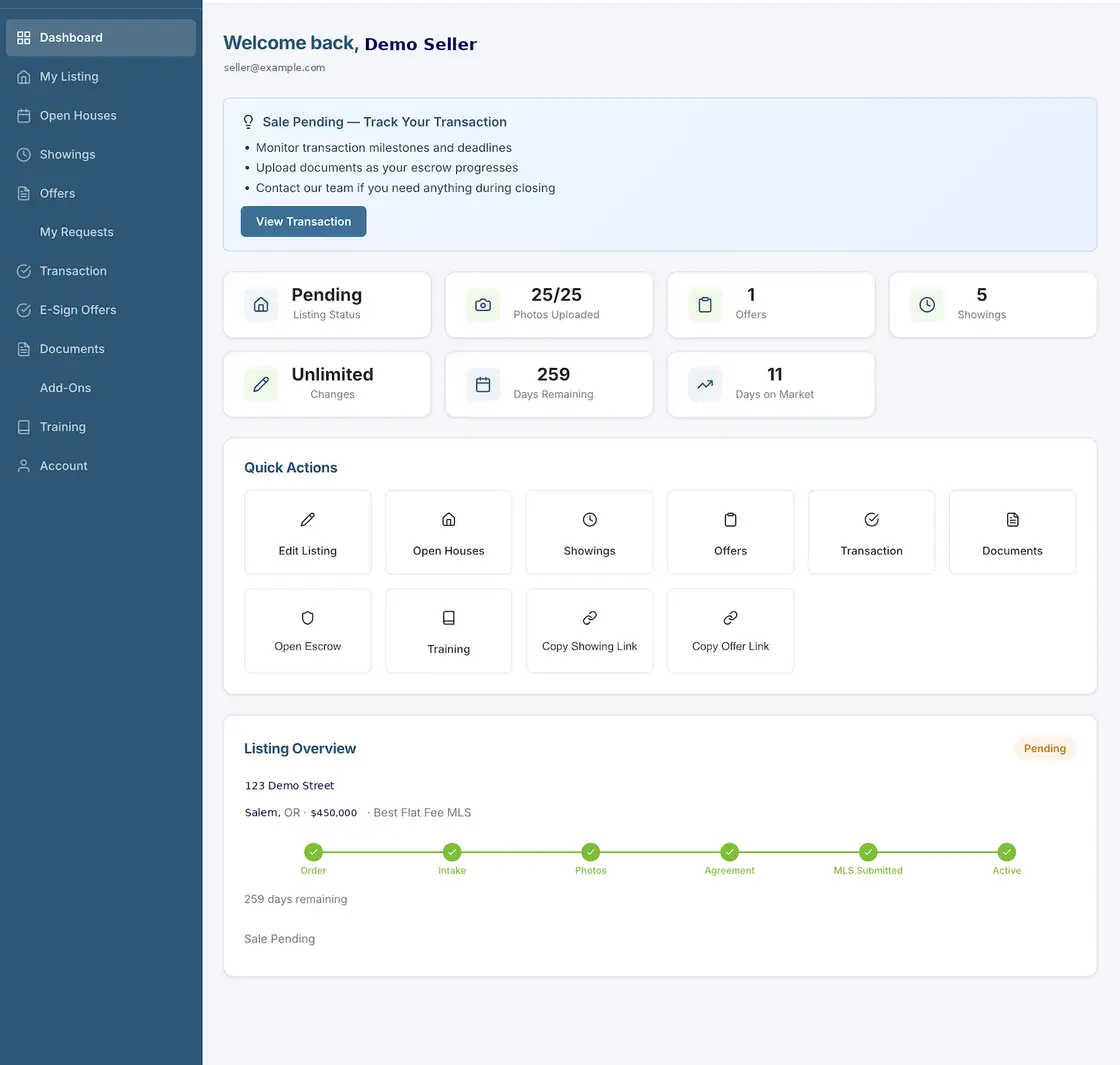Open the Showings sidebar menu item

(x=101, y=154)
